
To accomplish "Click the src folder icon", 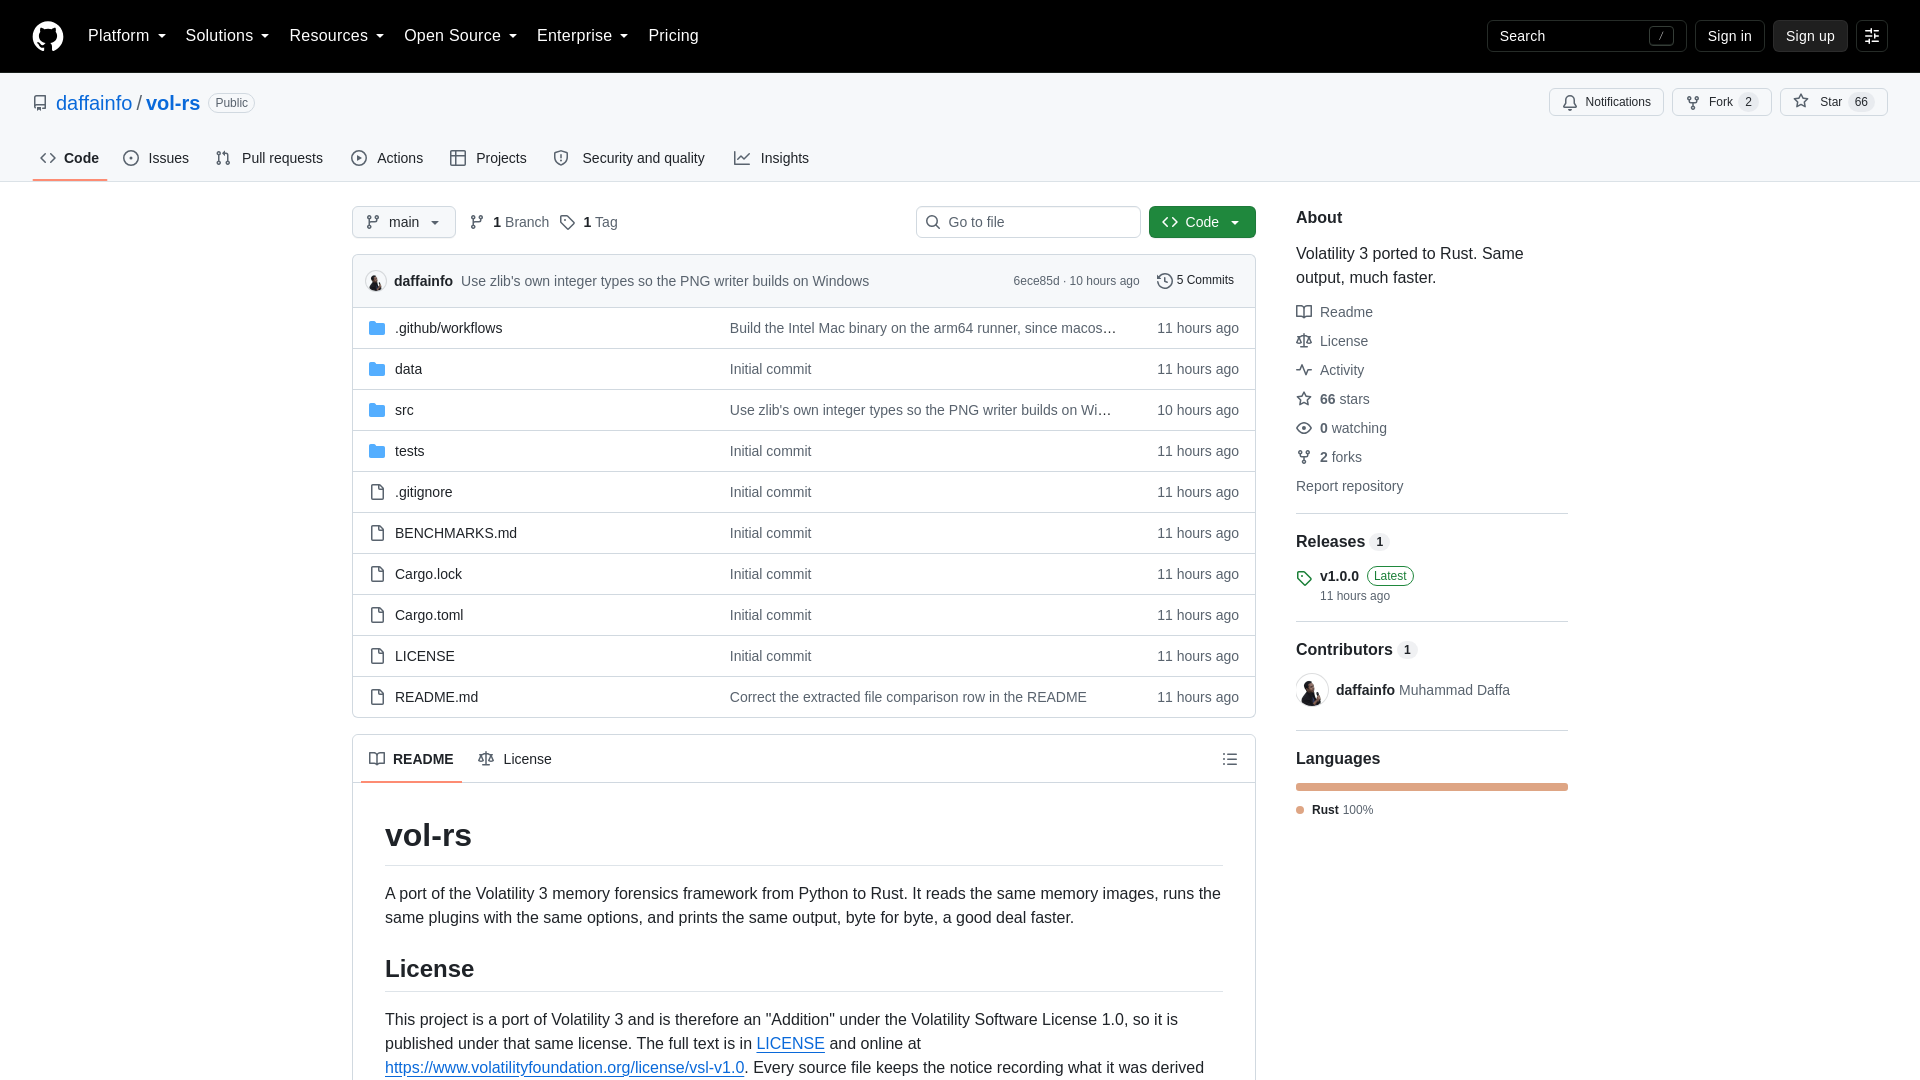I will click(377, 410).
